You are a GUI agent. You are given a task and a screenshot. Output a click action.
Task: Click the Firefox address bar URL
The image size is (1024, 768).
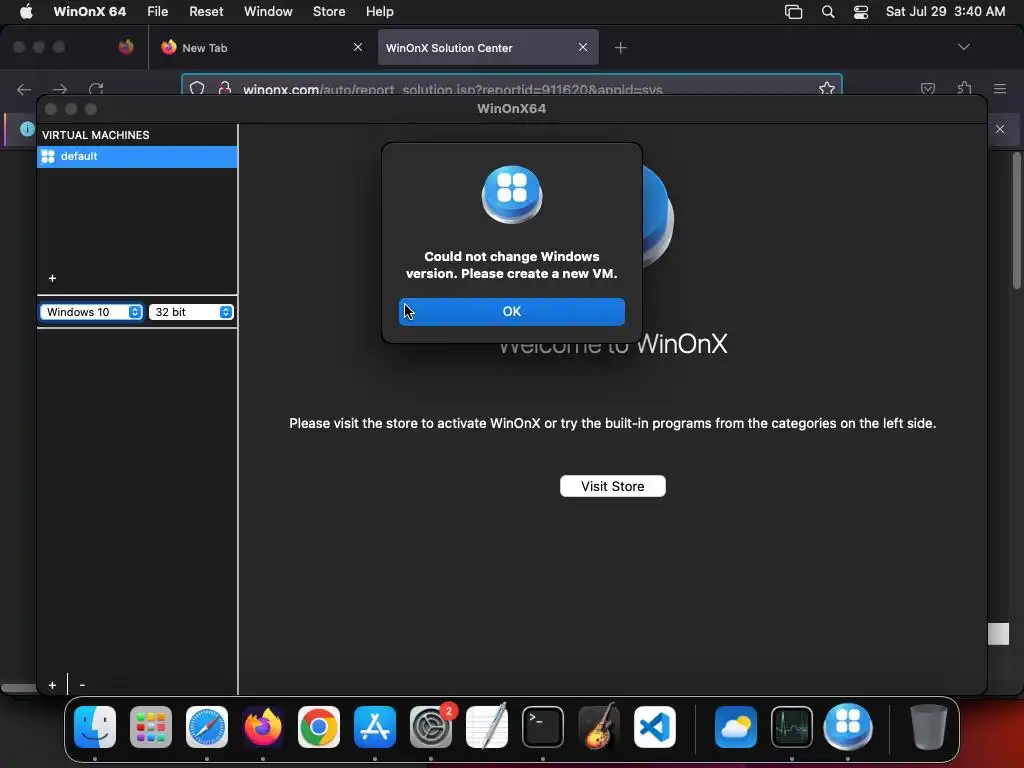(x=453, y=89)
